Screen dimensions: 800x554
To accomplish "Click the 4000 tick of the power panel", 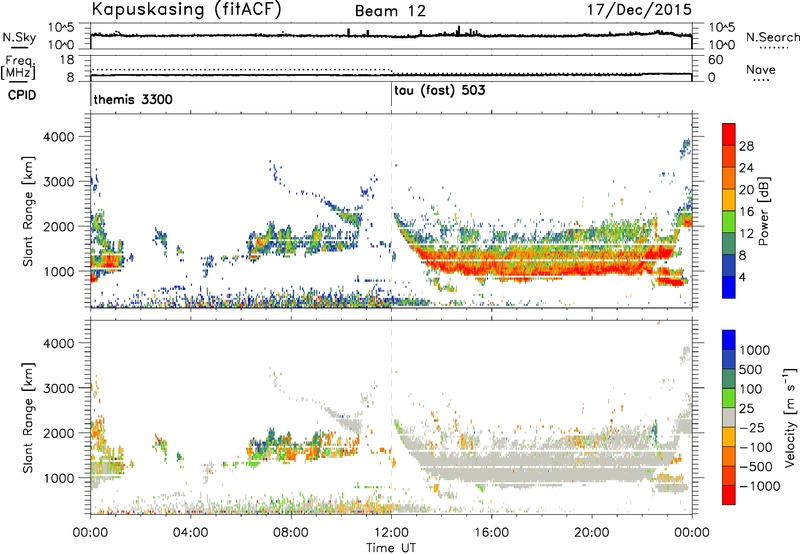I will [x=58, y=137].
